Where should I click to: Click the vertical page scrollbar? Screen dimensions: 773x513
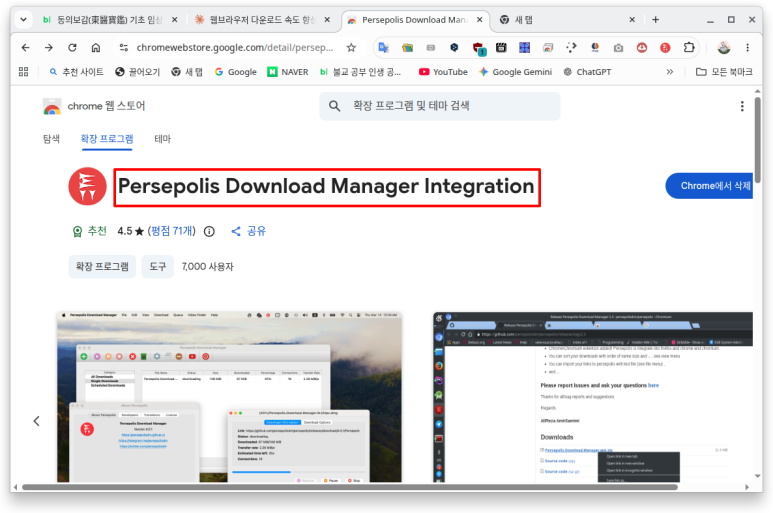(757, 139)
